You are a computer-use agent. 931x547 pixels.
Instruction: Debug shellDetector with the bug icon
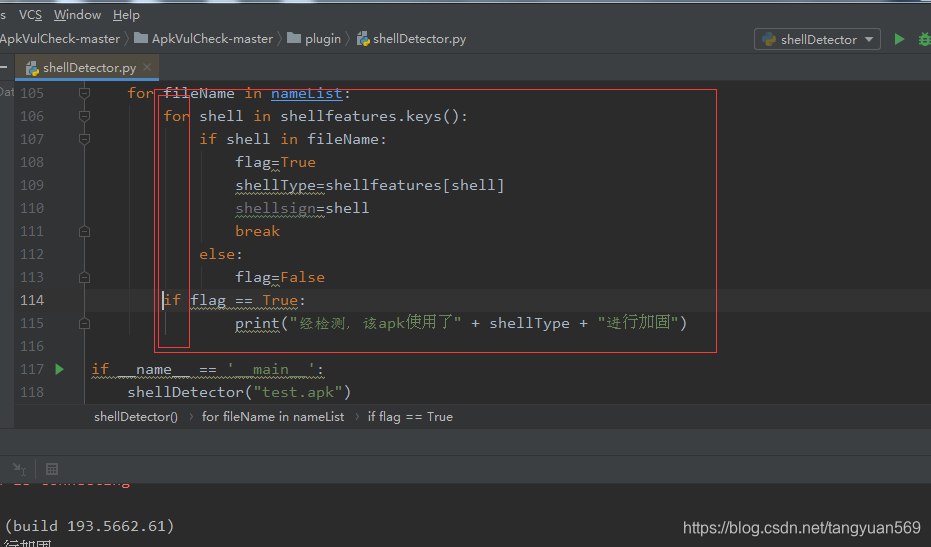point(924,39)
